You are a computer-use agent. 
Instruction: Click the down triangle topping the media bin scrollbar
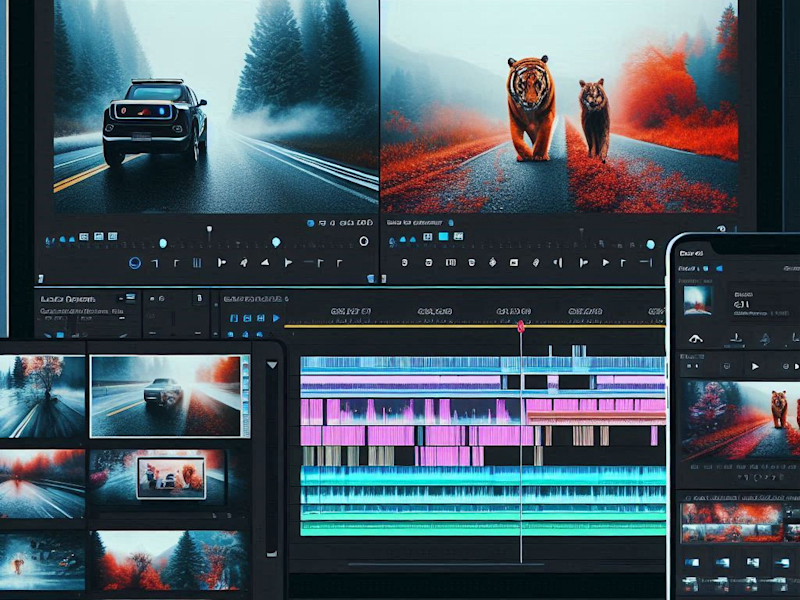(272, 365)
